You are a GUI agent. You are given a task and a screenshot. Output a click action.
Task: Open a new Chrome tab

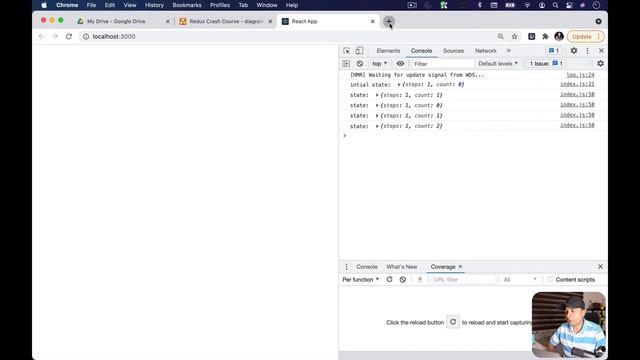tap(388, 21)
